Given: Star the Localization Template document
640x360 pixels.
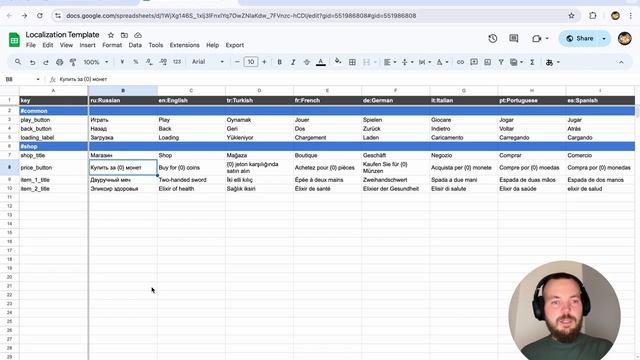Looking at the screenshot, I should pos(111,35).
